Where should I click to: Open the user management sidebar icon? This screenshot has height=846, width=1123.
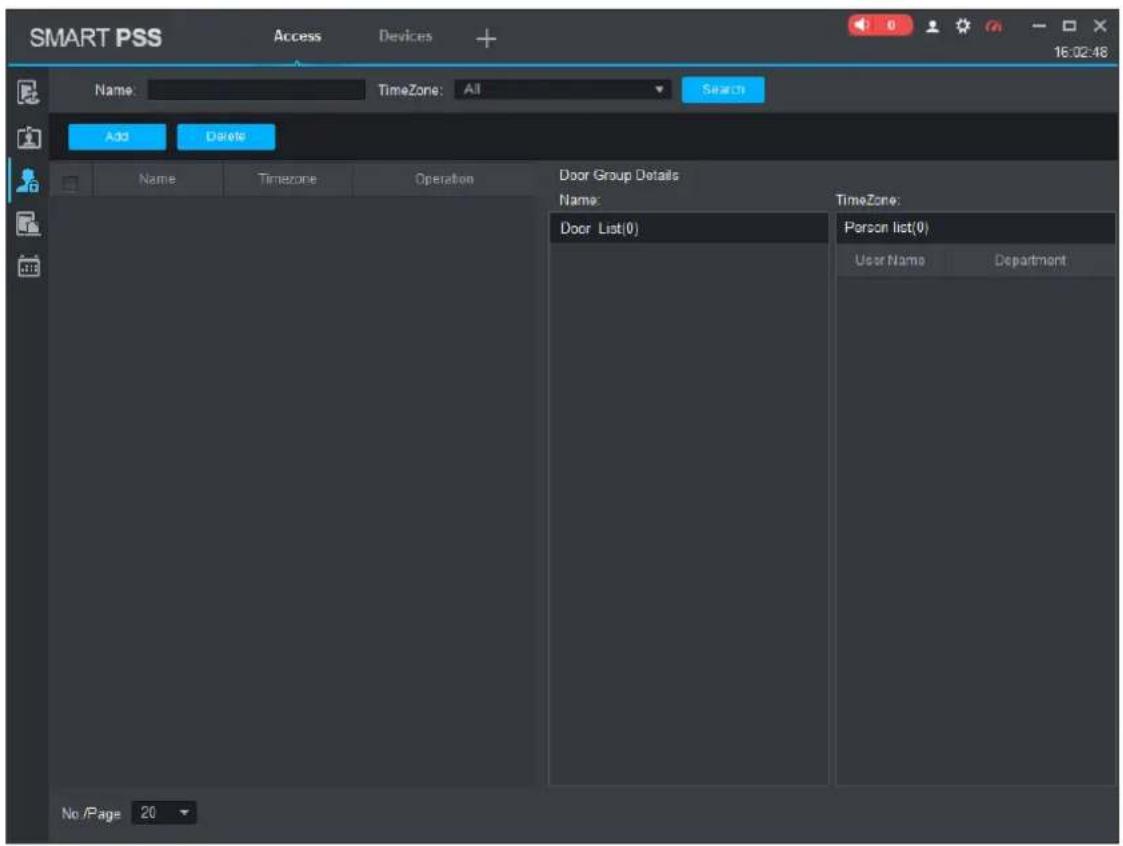(x=28, y=137)
